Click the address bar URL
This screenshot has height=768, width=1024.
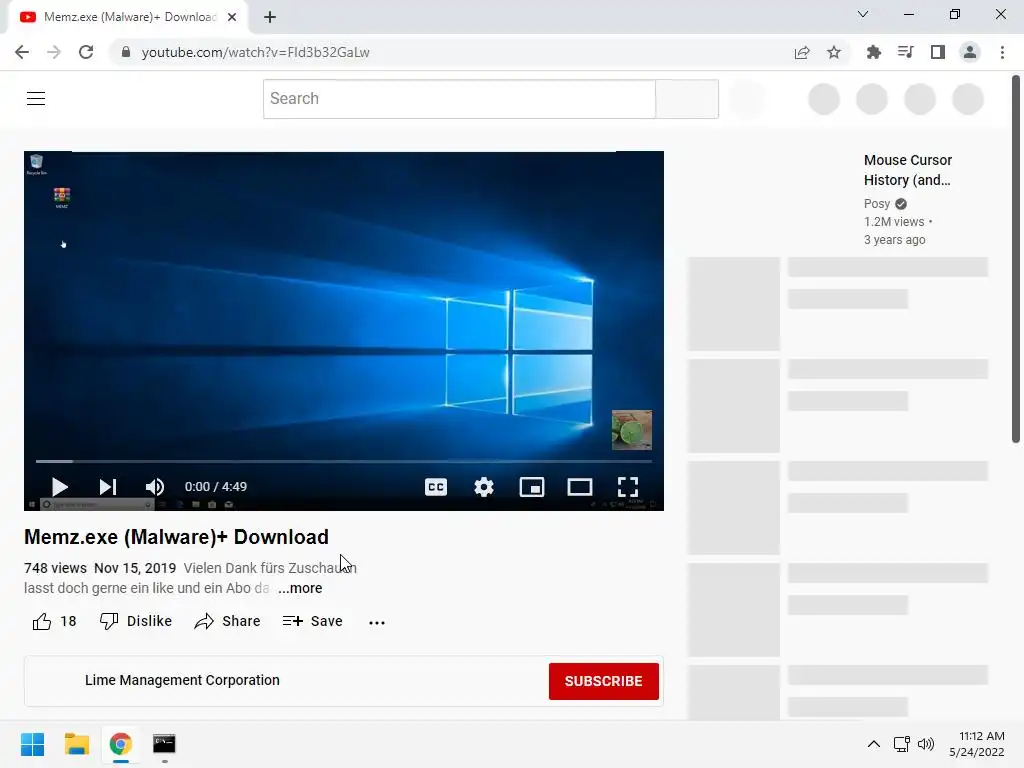[x=255, y=52]
